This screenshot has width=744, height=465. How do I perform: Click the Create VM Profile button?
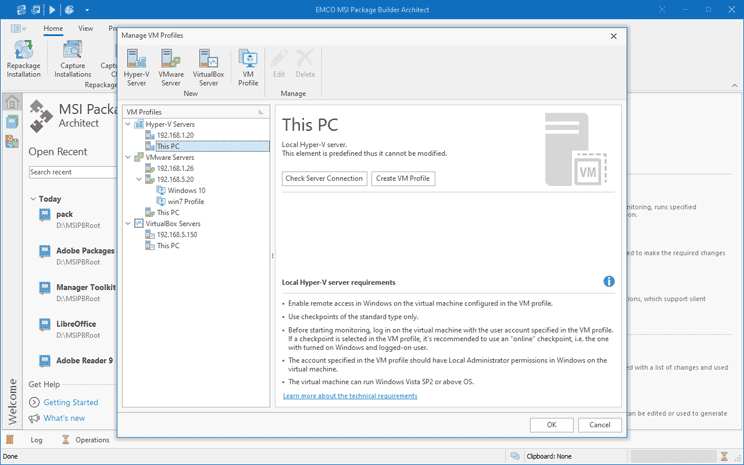point(403,178)
